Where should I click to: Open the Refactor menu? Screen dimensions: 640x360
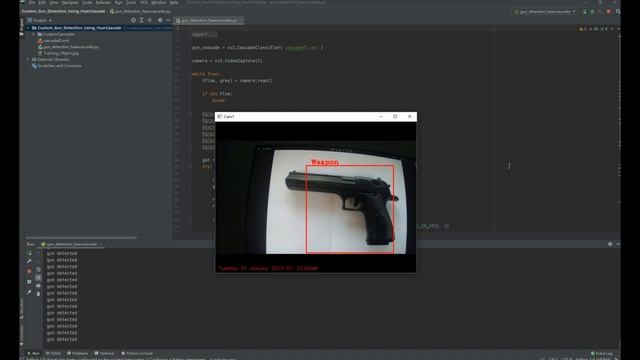(x=104, y=2)
